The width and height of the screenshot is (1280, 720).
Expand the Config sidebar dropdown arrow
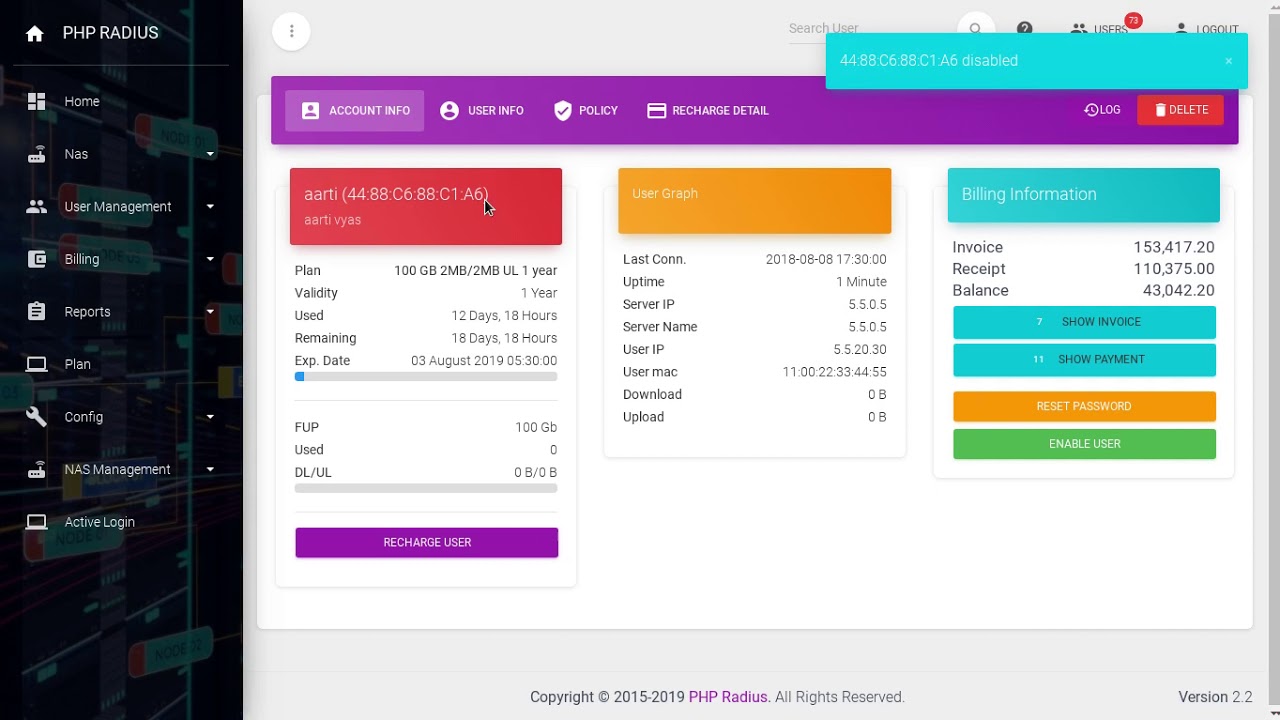(210, 417)
